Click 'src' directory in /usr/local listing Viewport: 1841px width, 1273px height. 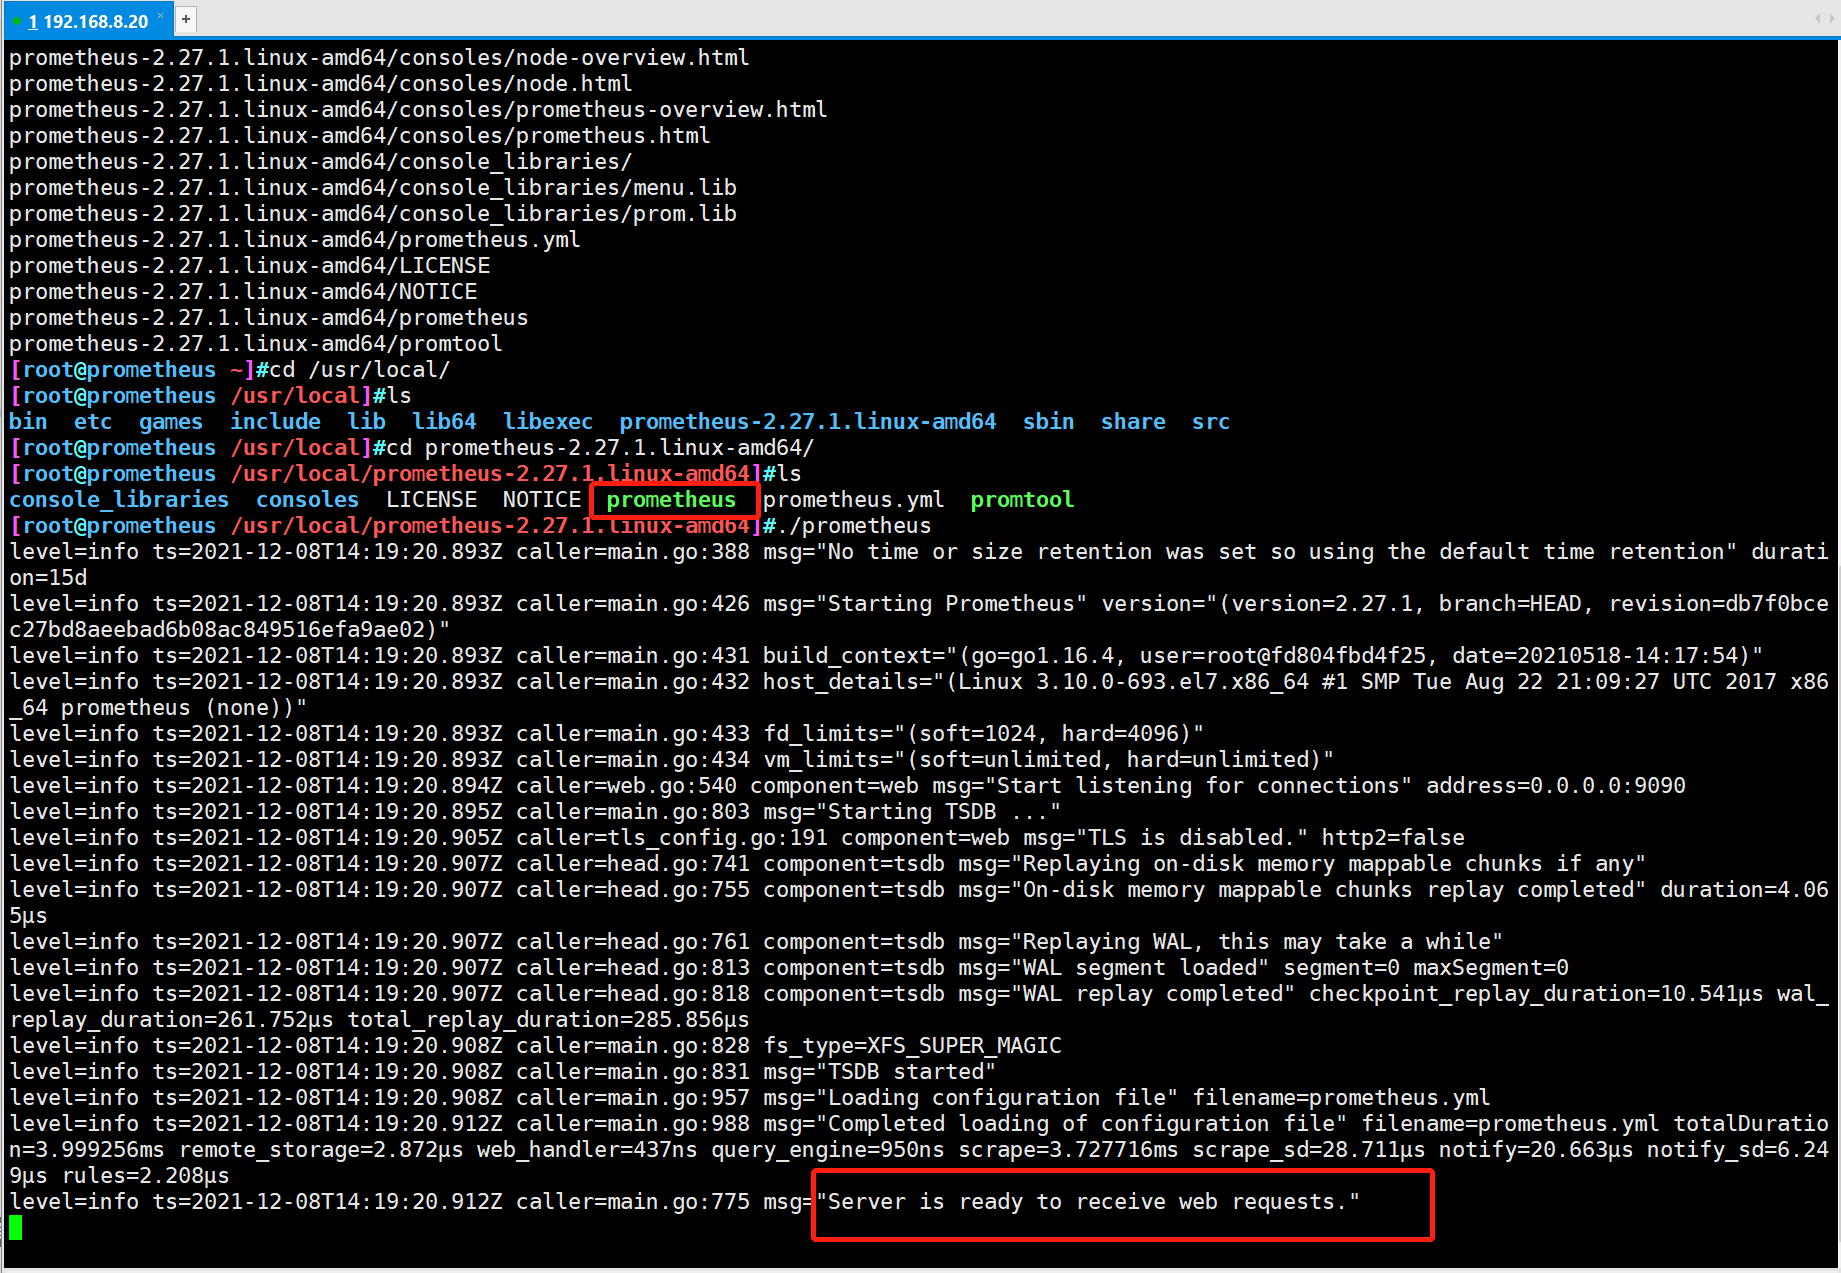[x=1211, y=421]
